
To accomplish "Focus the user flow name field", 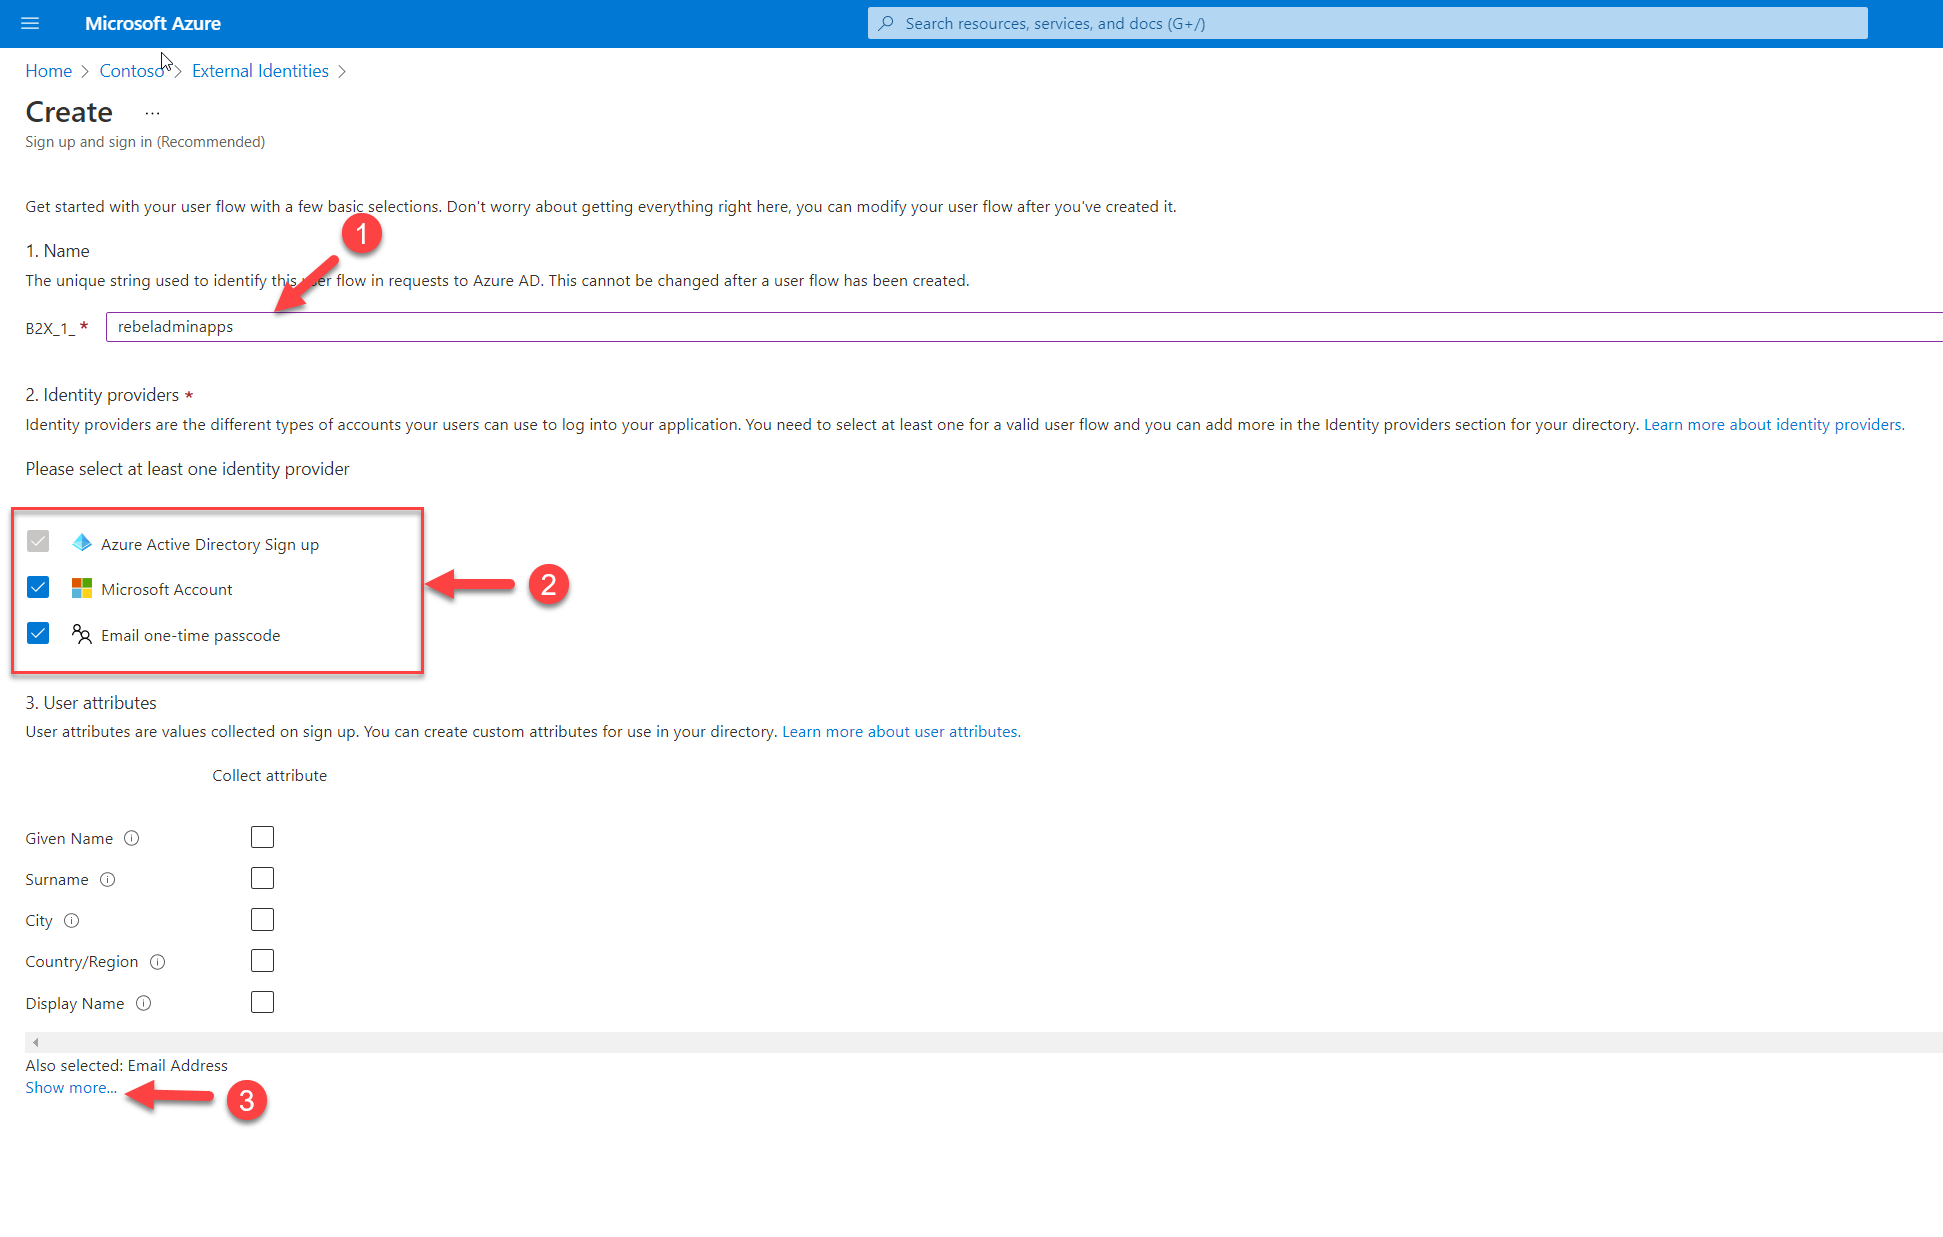I will pyautogui.click(x=1024, y=327).
